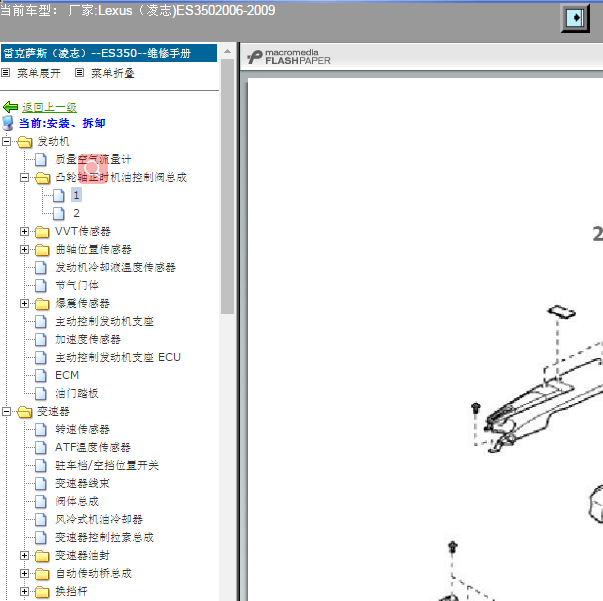Open the ECM page
Viewport: 603px width, 601px height.
pyautogui.click(x=67, y=375)
